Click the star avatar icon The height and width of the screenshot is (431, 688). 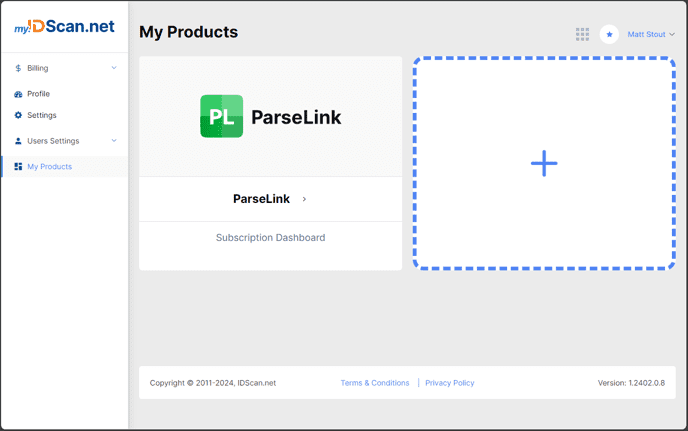(609, 34)
